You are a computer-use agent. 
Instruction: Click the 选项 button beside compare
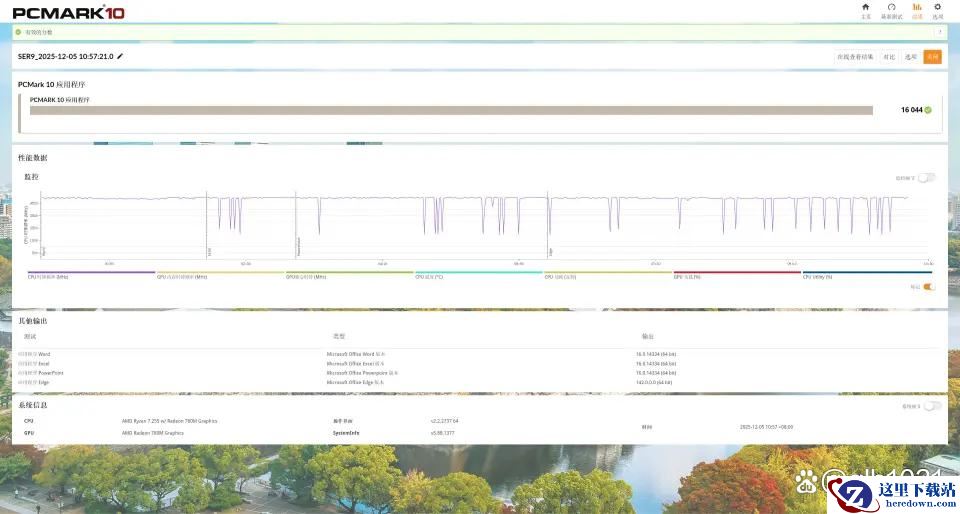(x=911, y=57)
